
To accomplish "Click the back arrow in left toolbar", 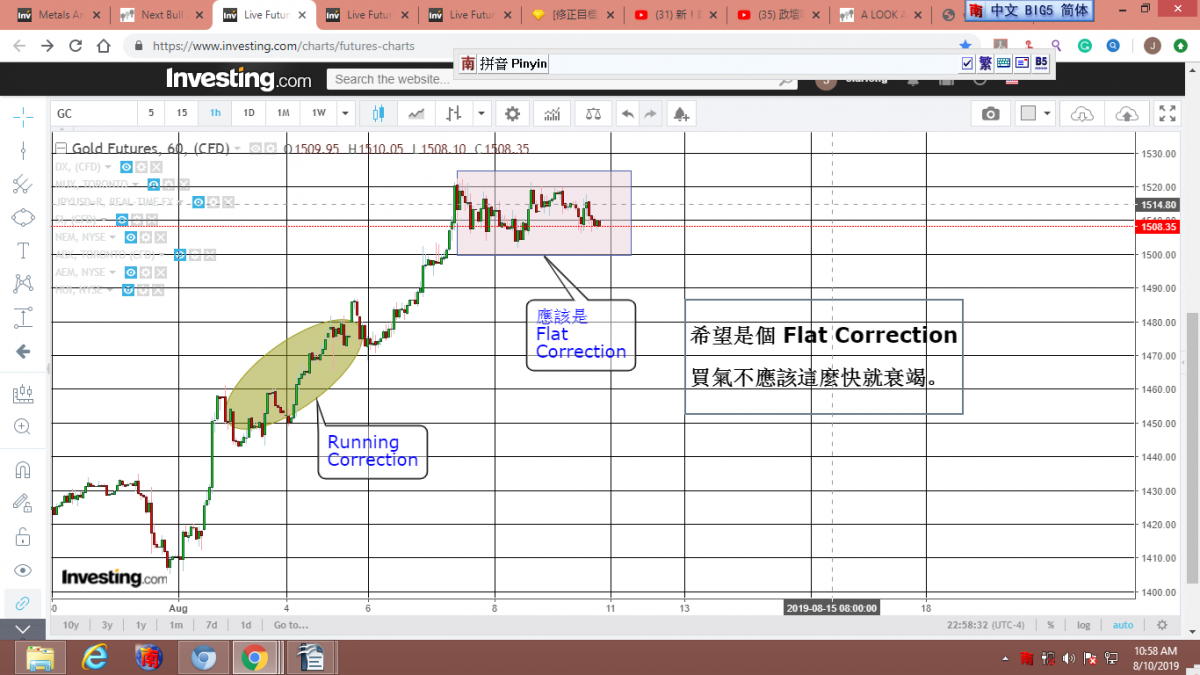I will tap(23, 352).
